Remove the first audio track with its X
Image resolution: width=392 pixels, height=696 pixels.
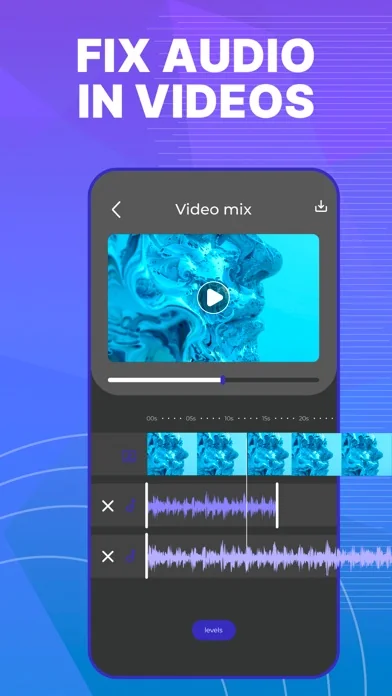click(x=108, y=506)
